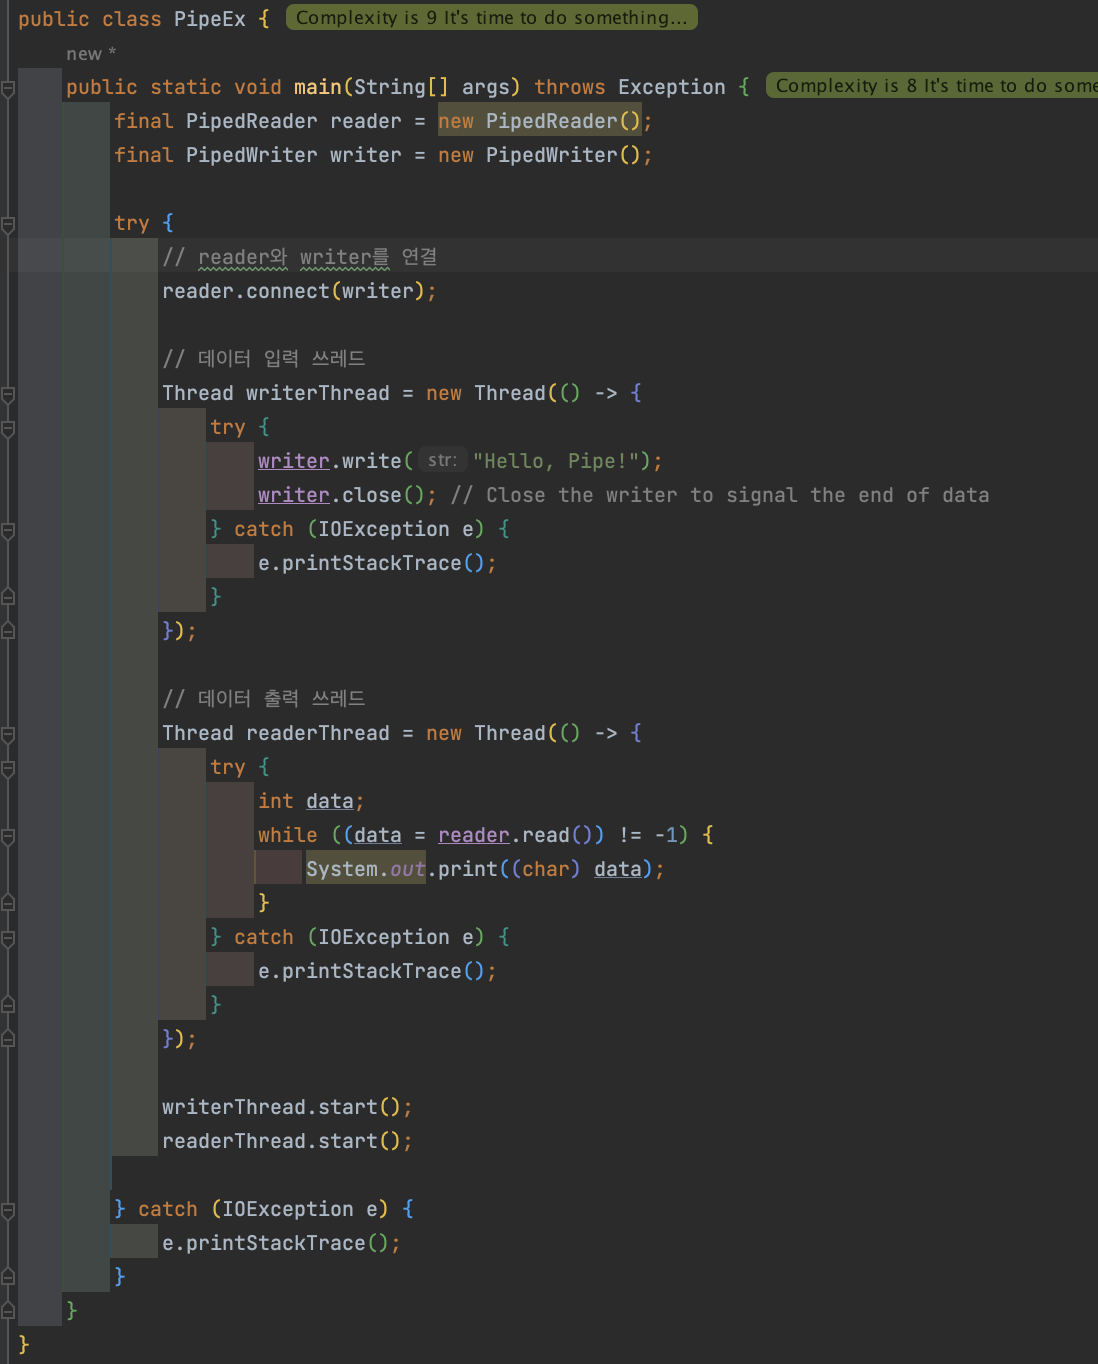Fold the try block containing 'int data'

[8, 768]
